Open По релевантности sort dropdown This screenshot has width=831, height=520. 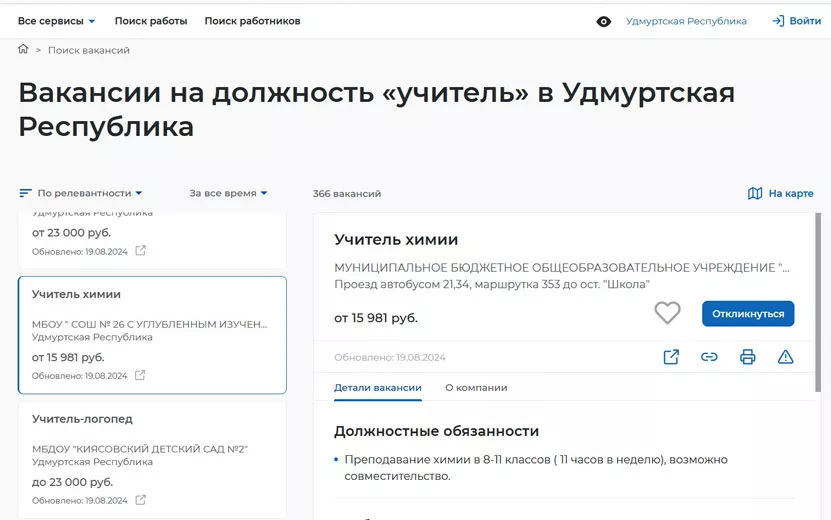(81, 193)
